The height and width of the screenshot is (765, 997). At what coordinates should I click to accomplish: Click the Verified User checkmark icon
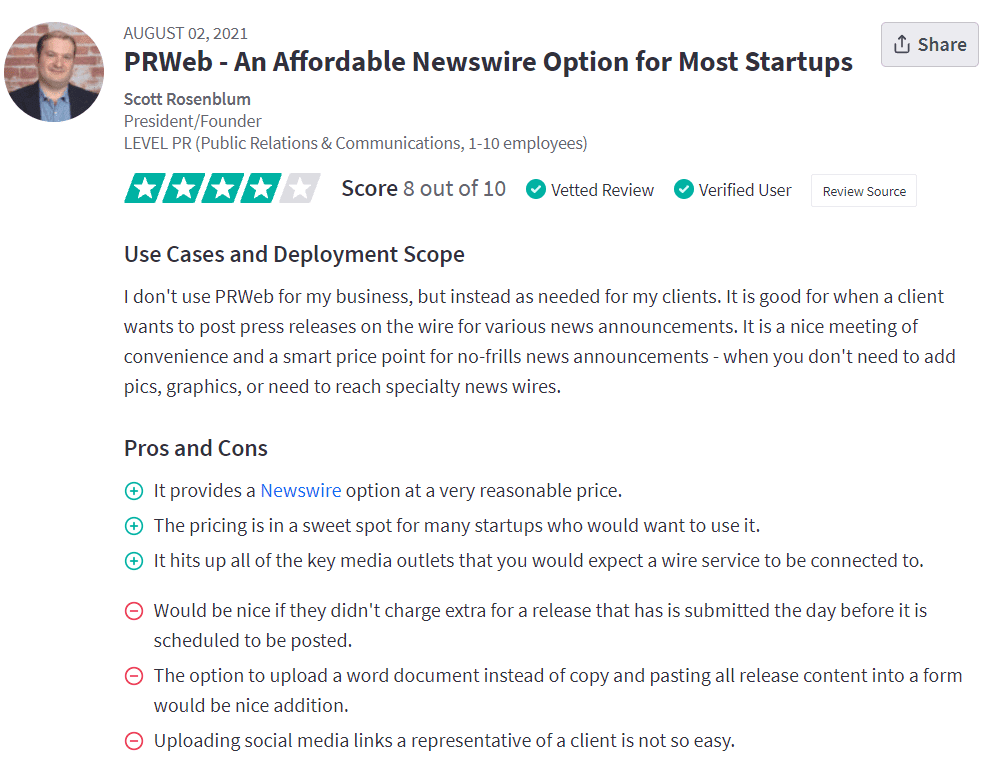click(684, 190)
